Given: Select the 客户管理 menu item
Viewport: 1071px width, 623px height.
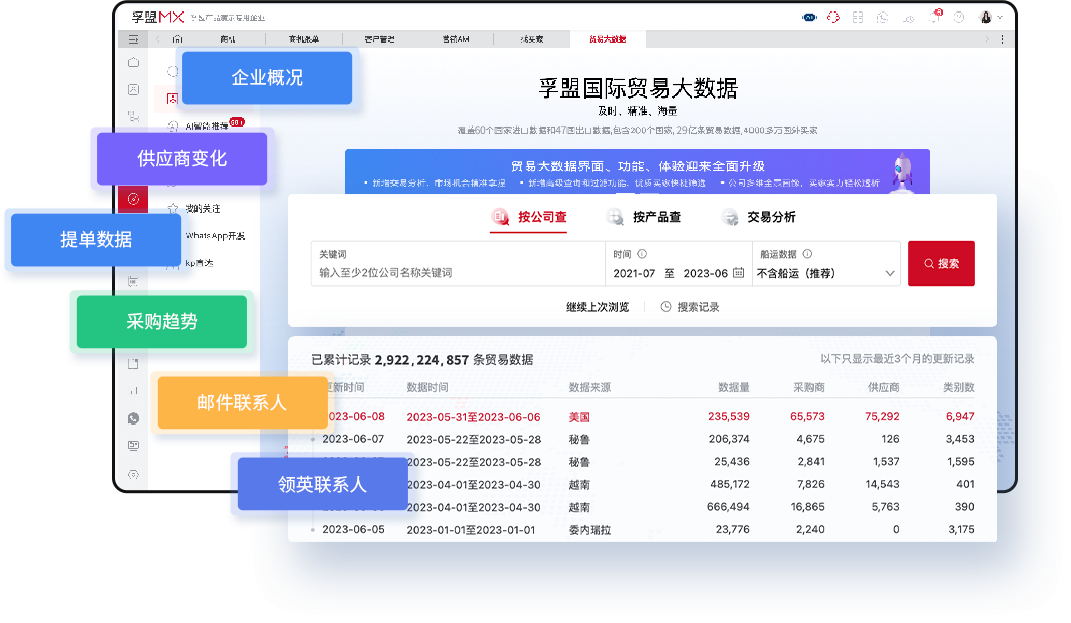Looking at the screenshot, I should [375, 37].
